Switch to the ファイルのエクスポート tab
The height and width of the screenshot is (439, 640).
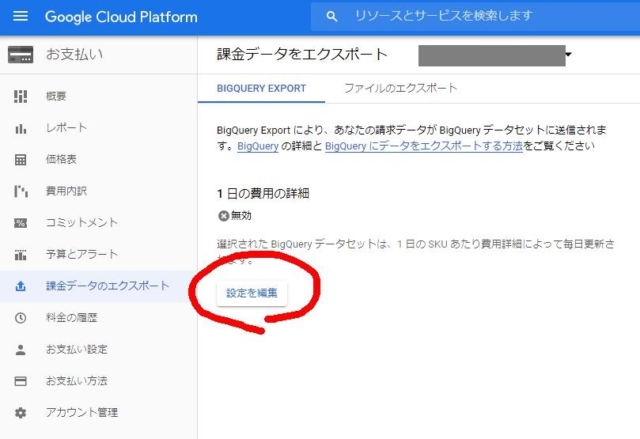point(400,88)
